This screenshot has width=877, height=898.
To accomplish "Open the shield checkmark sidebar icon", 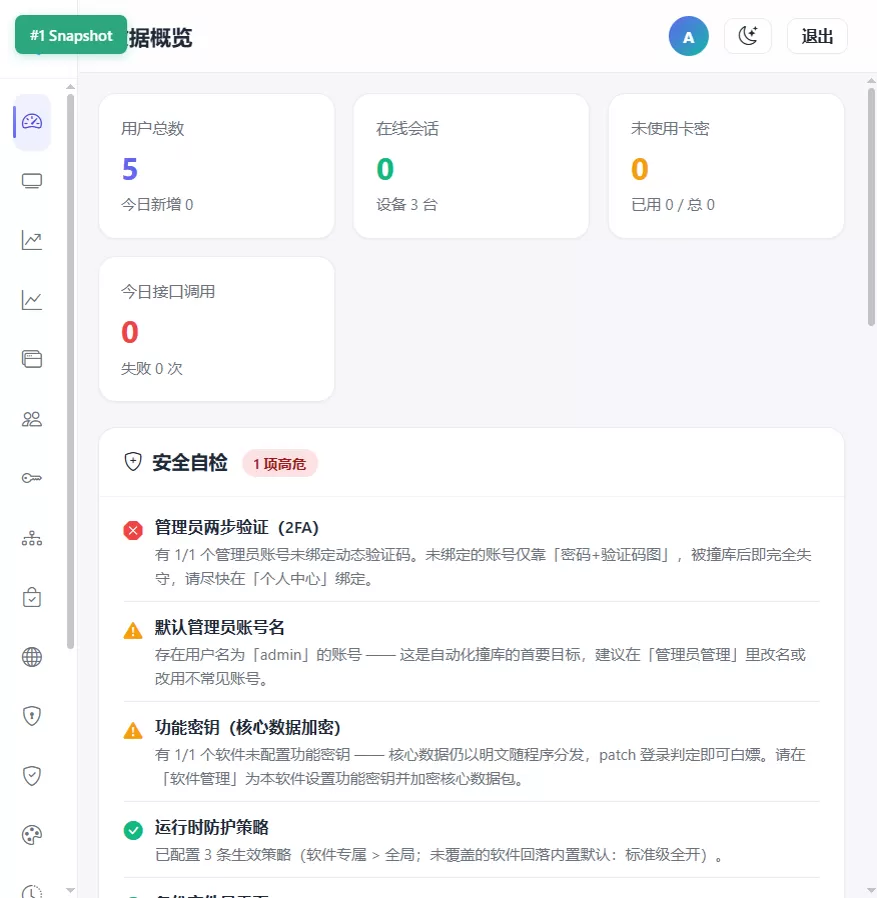I will coord(32,776).
